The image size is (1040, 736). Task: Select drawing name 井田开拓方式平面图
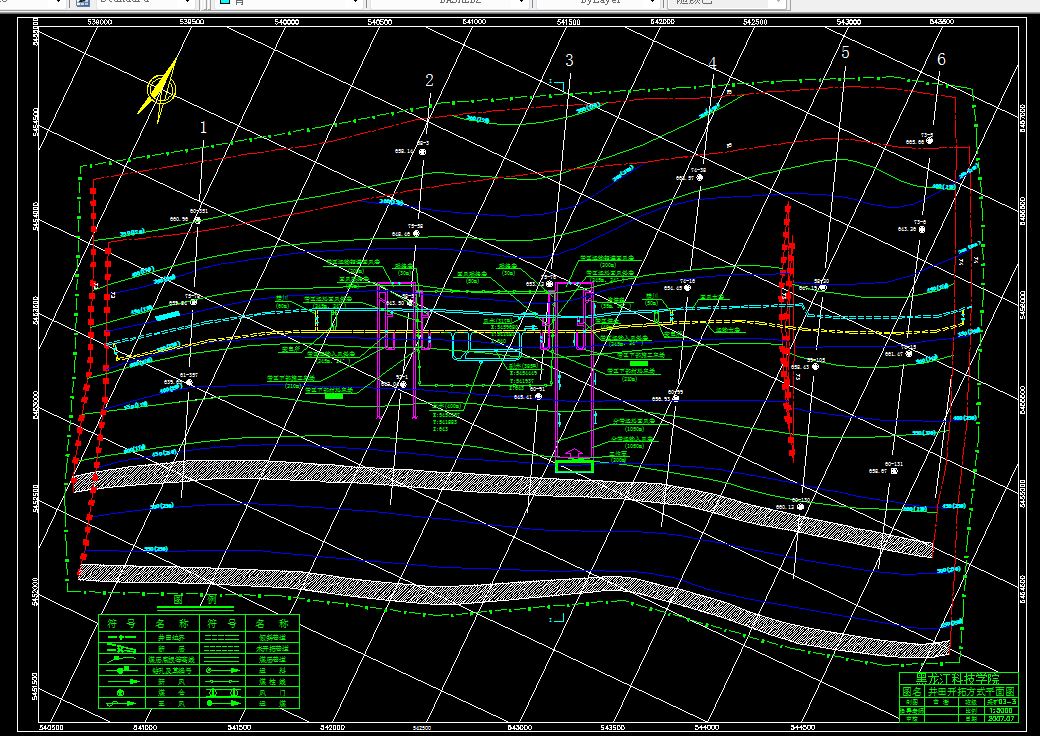point(971,692)
